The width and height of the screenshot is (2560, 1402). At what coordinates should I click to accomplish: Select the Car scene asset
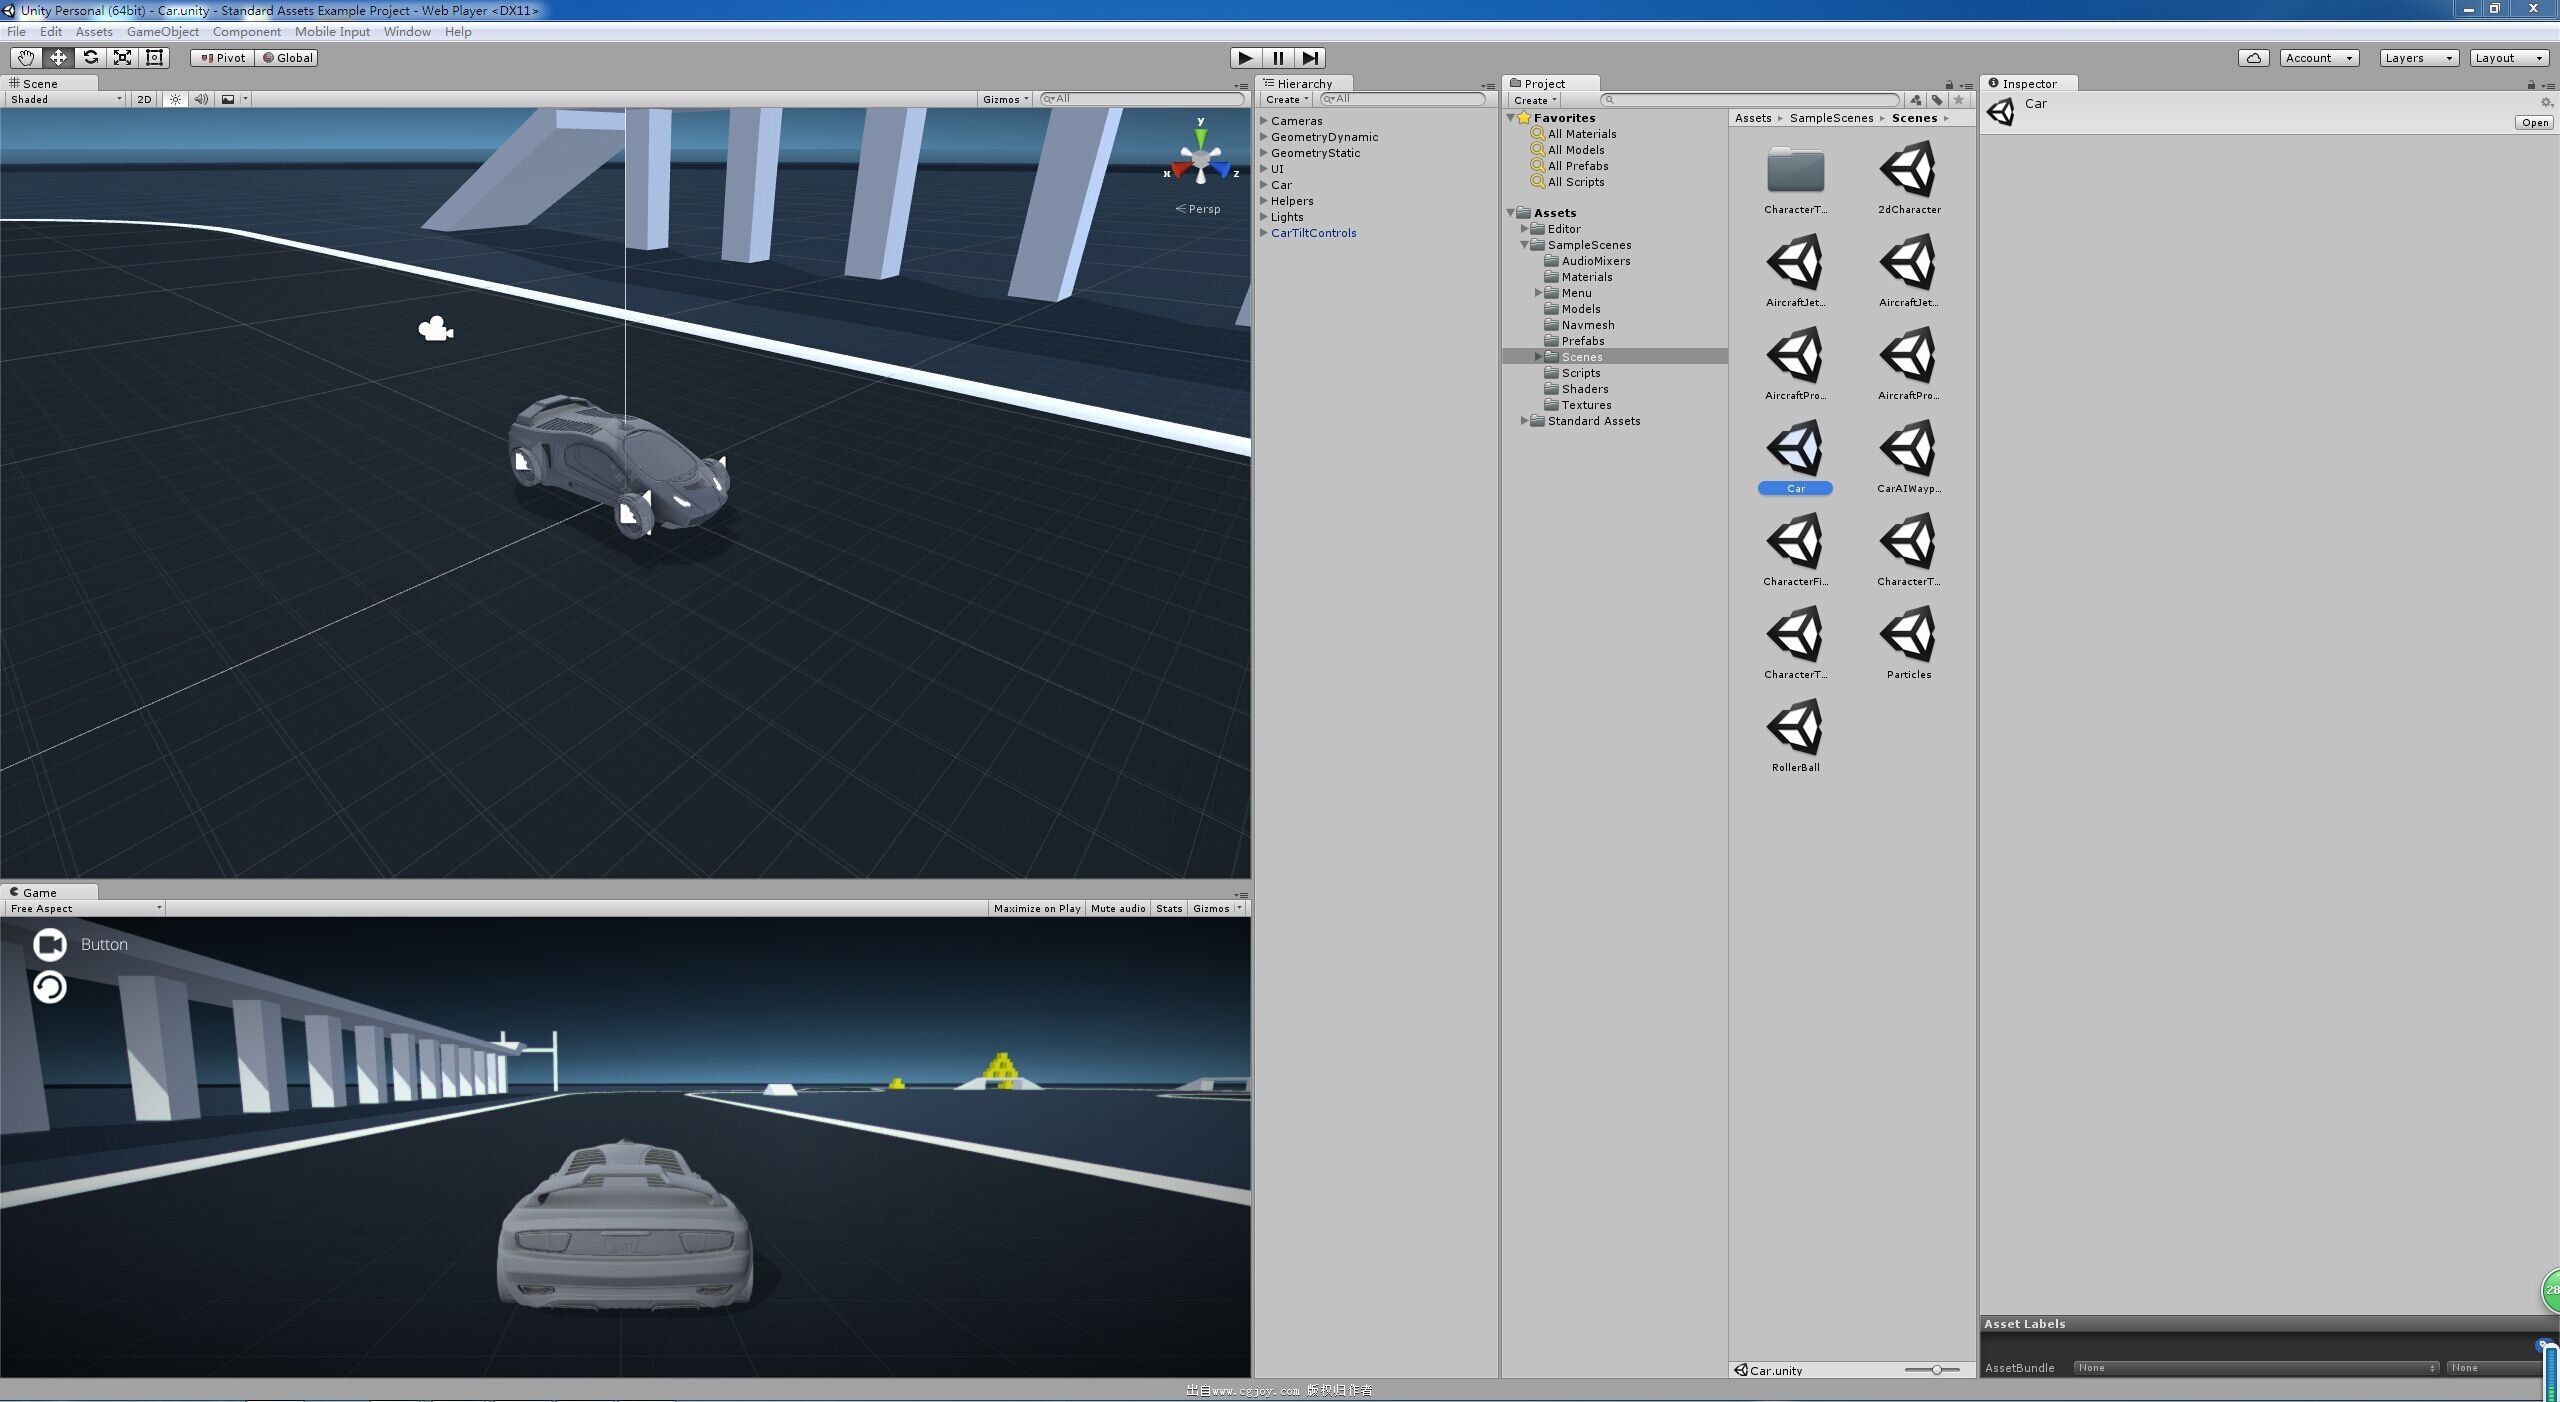(x=1795, y=457)
